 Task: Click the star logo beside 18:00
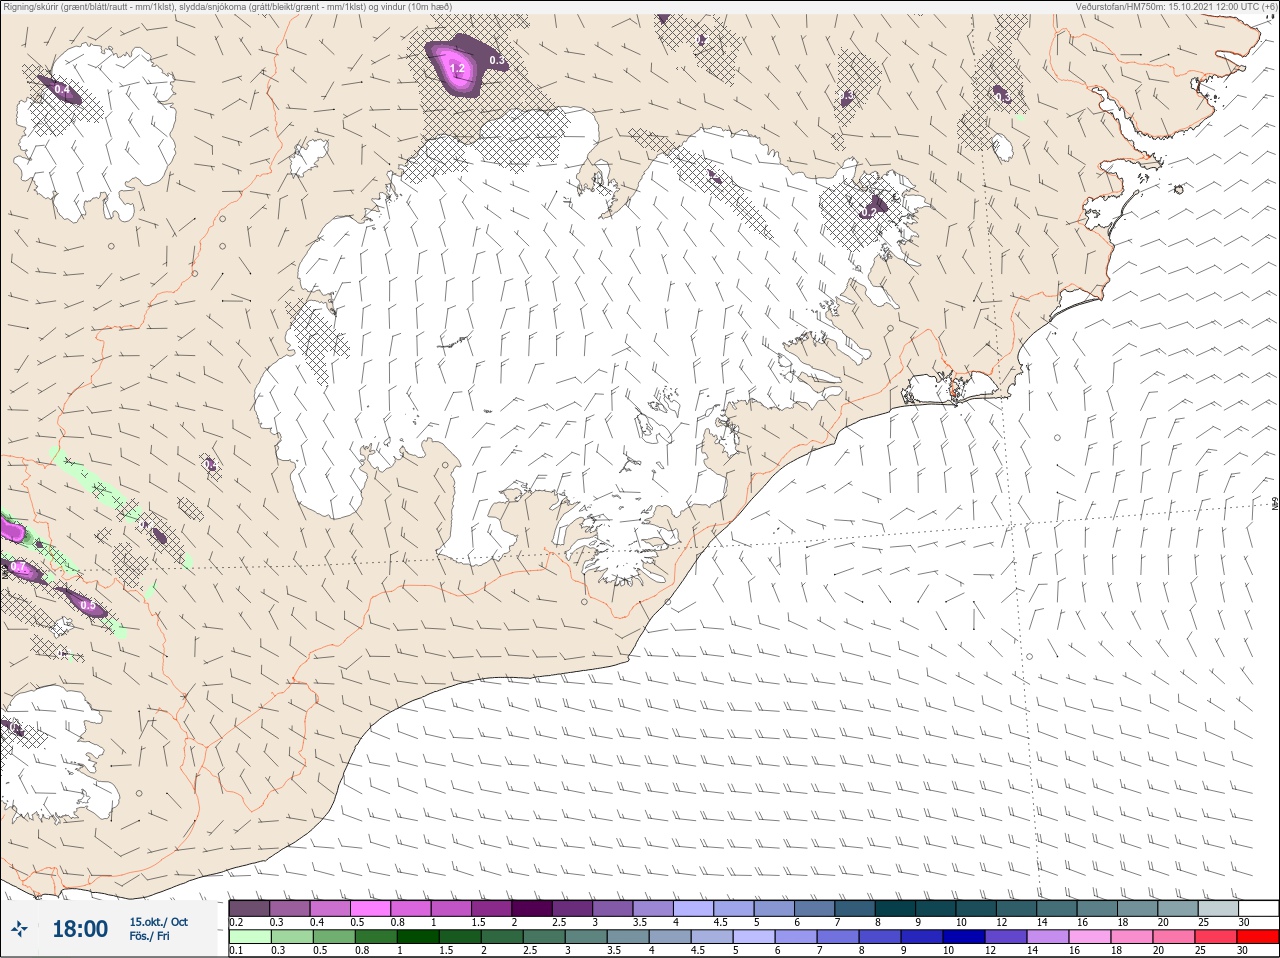point(19,929)
